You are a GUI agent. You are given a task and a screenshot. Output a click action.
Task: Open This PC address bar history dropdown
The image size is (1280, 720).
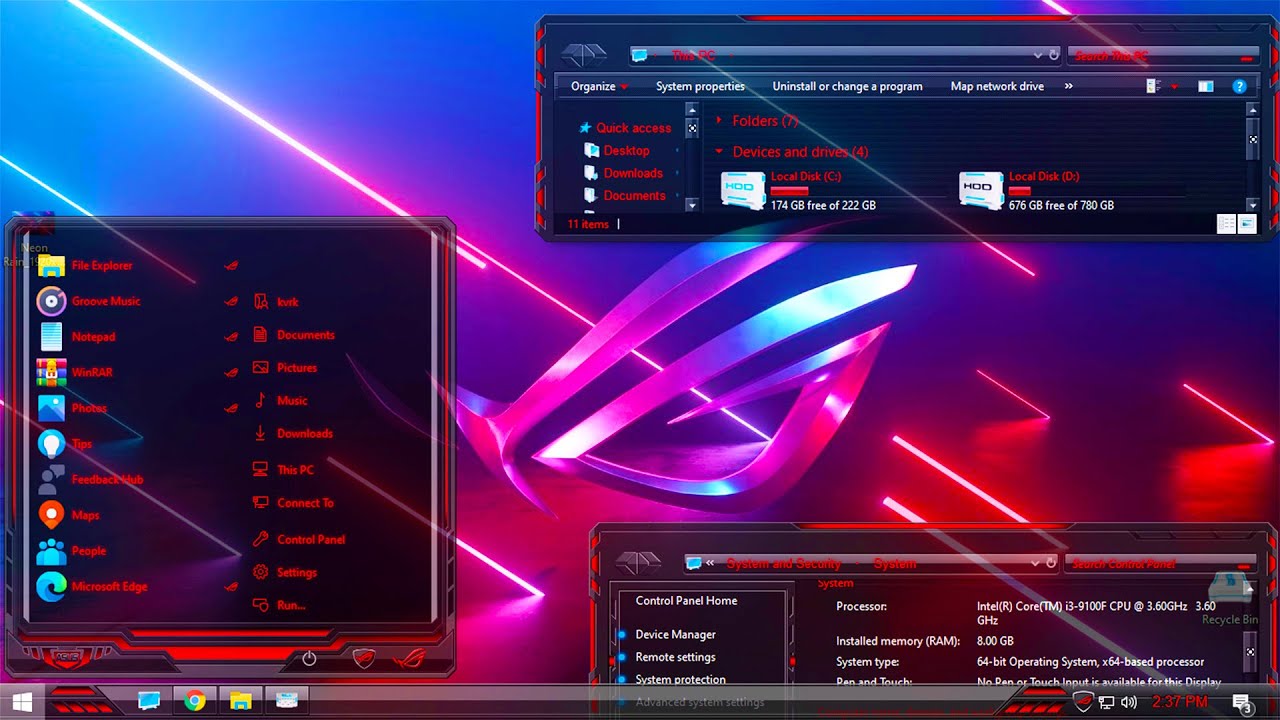tap(1038, 56)
